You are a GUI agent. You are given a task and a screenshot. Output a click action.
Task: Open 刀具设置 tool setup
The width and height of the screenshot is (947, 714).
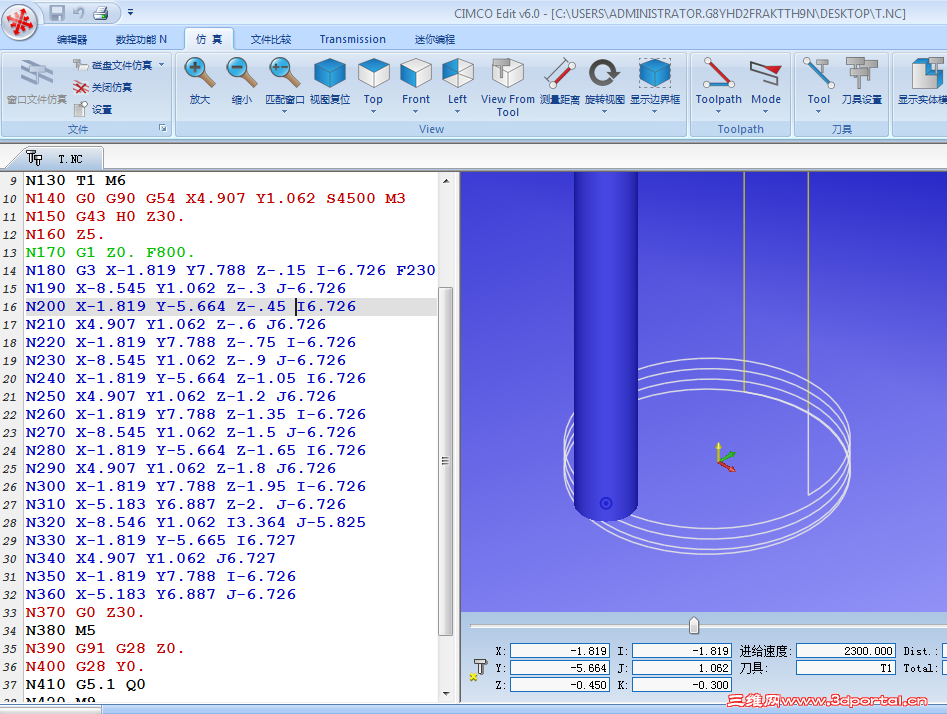click(x=862, y=82)
